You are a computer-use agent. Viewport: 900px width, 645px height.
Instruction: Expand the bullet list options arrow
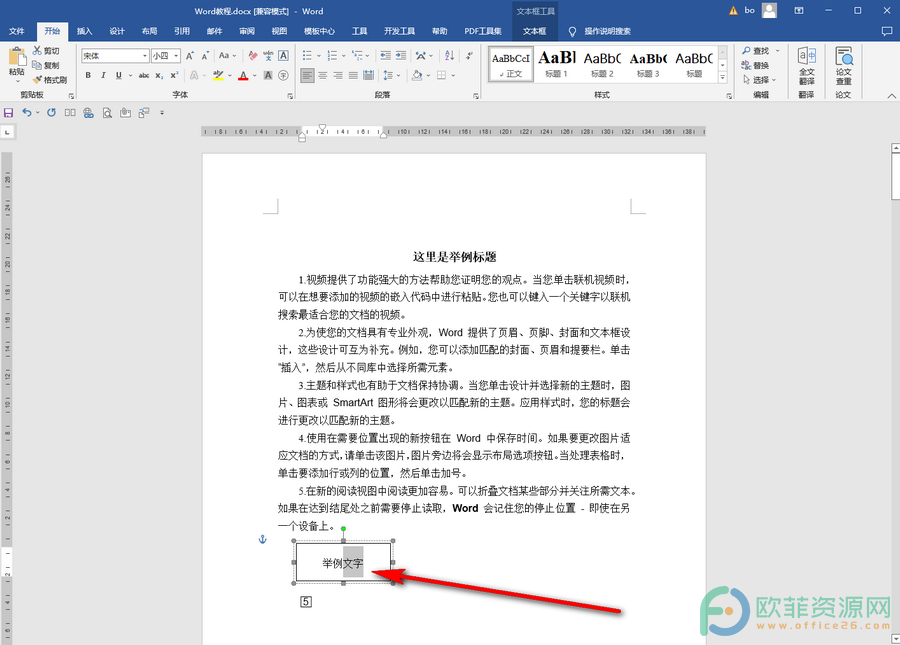[319, 56]
